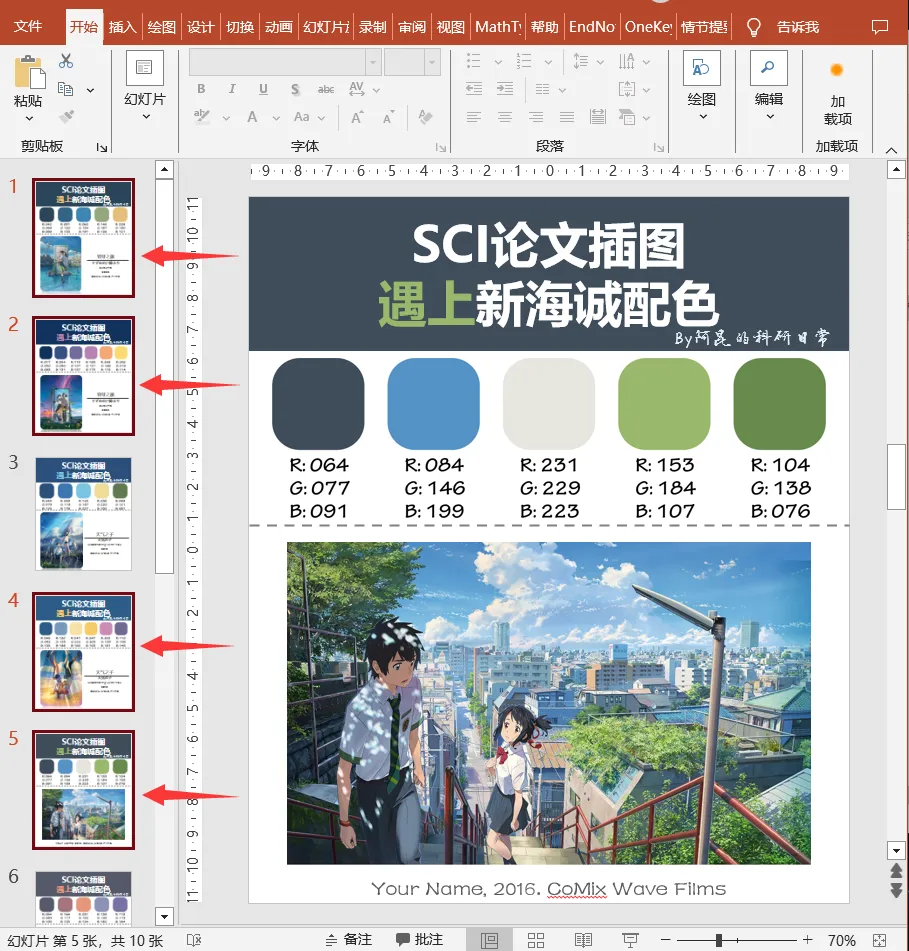
Task: Click the Copy icon in clipboard group
Action: point(65,89)
